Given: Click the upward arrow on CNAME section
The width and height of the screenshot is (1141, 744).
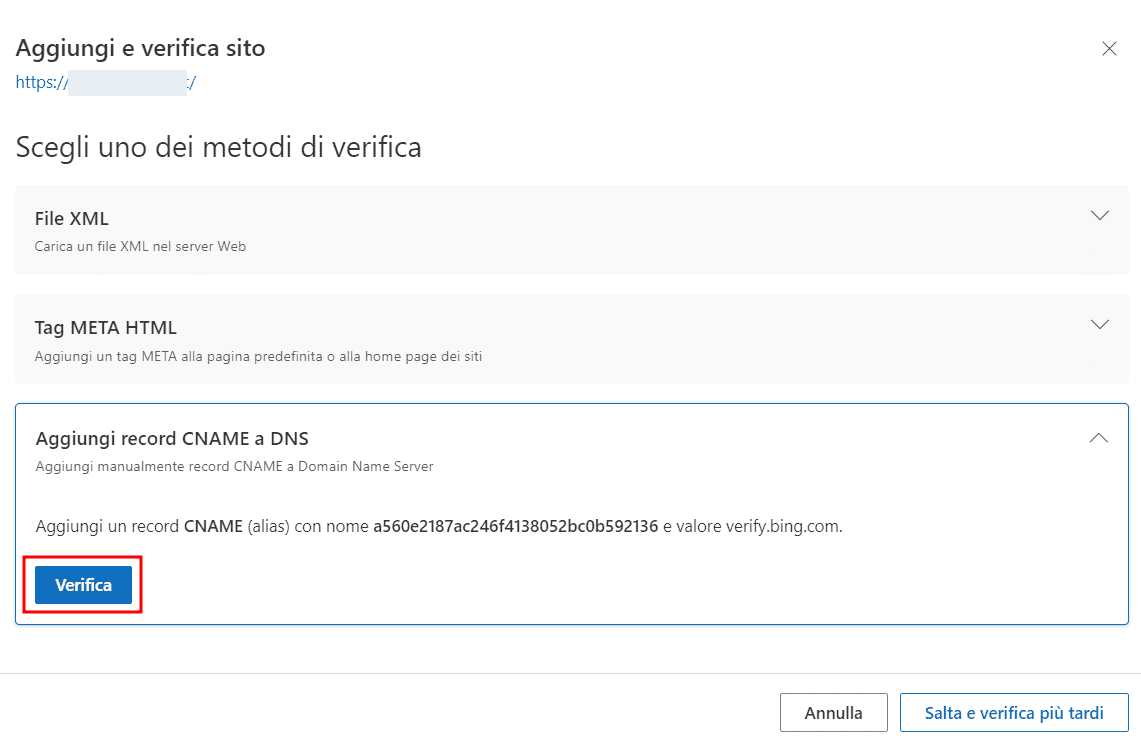Looking at the screenshot, I should 1098,437.
